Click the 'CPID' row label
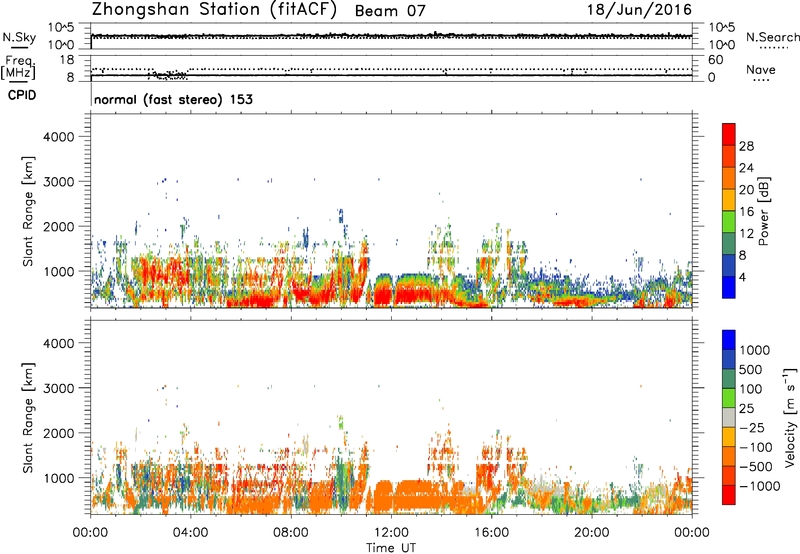The width and height of the screenshot is (800, 554). 22,95
